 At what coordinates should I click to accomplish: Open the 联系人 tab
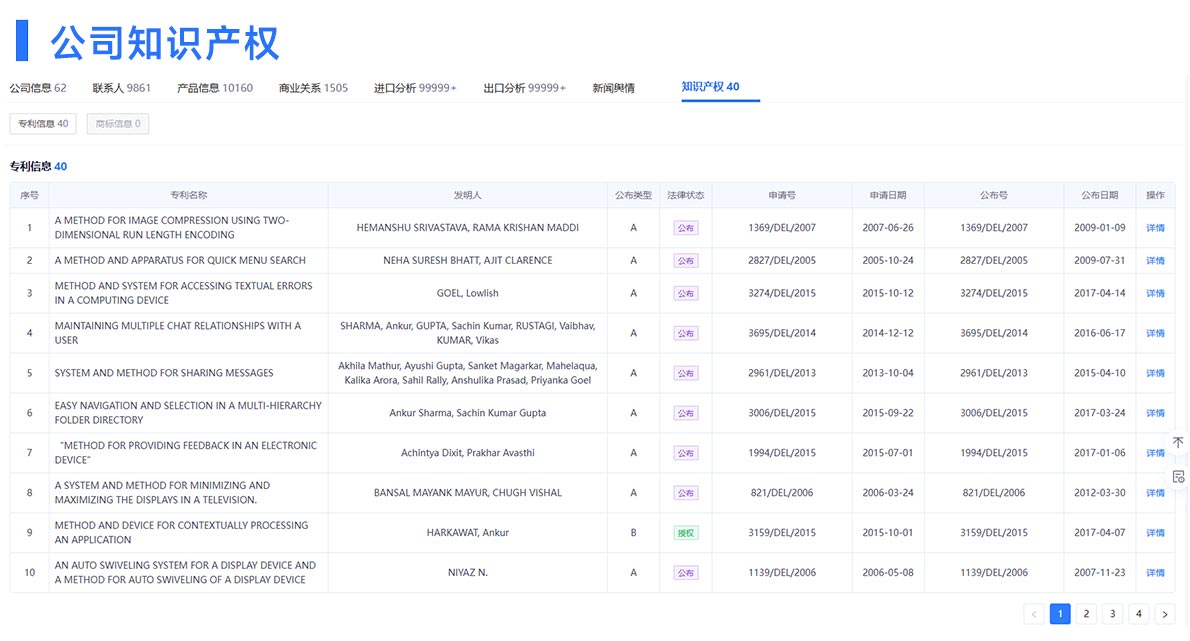pos(121,88)
